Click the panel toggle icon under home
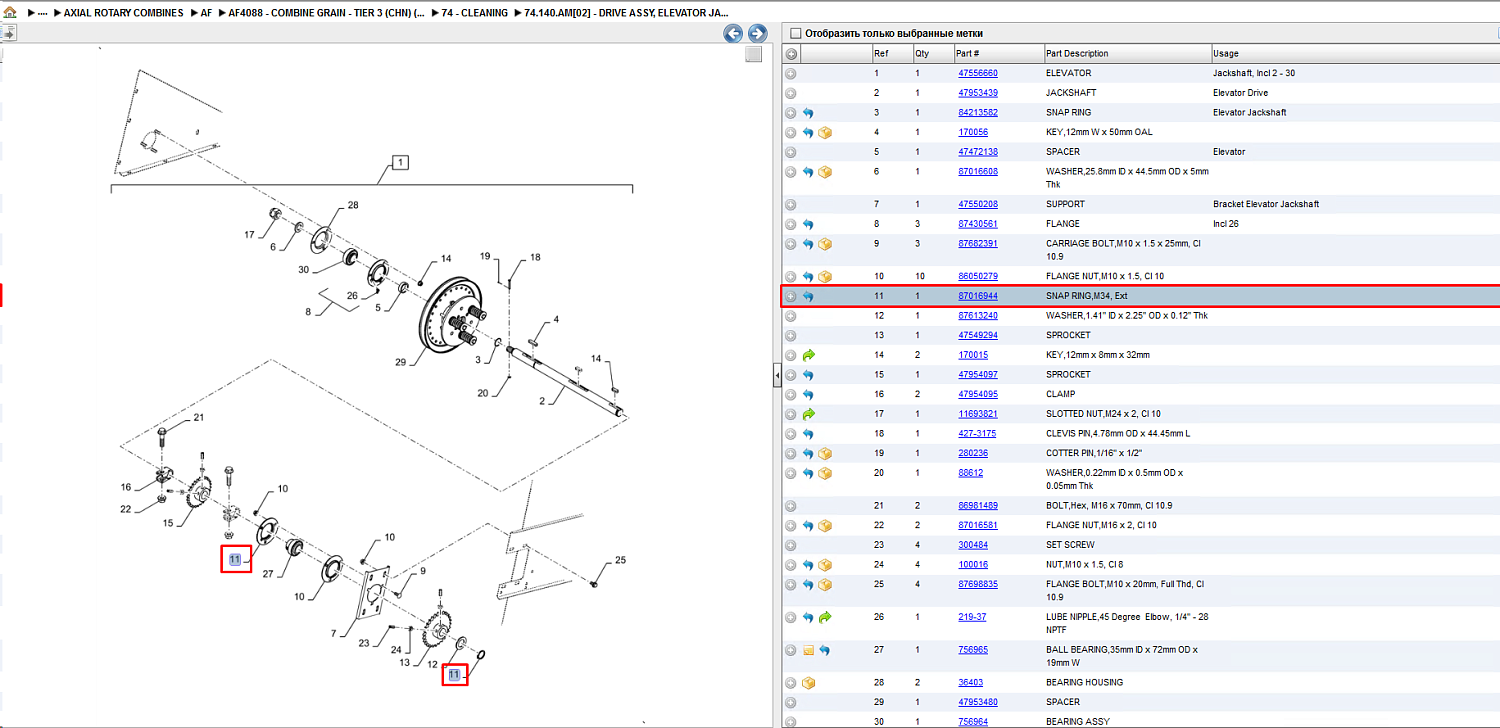Image resolution: width=1500 pixels, height=728 pixels. pyautogui.click(x=8, y=33)
